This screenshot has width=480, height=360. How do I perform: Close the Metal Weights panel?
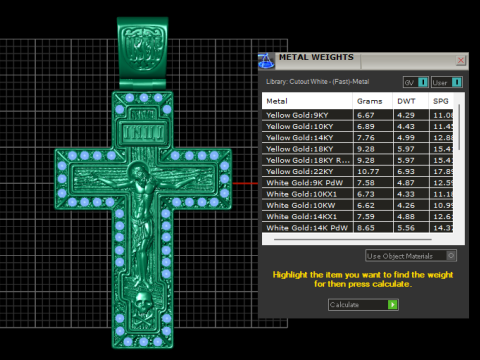[x=461, y=60]
